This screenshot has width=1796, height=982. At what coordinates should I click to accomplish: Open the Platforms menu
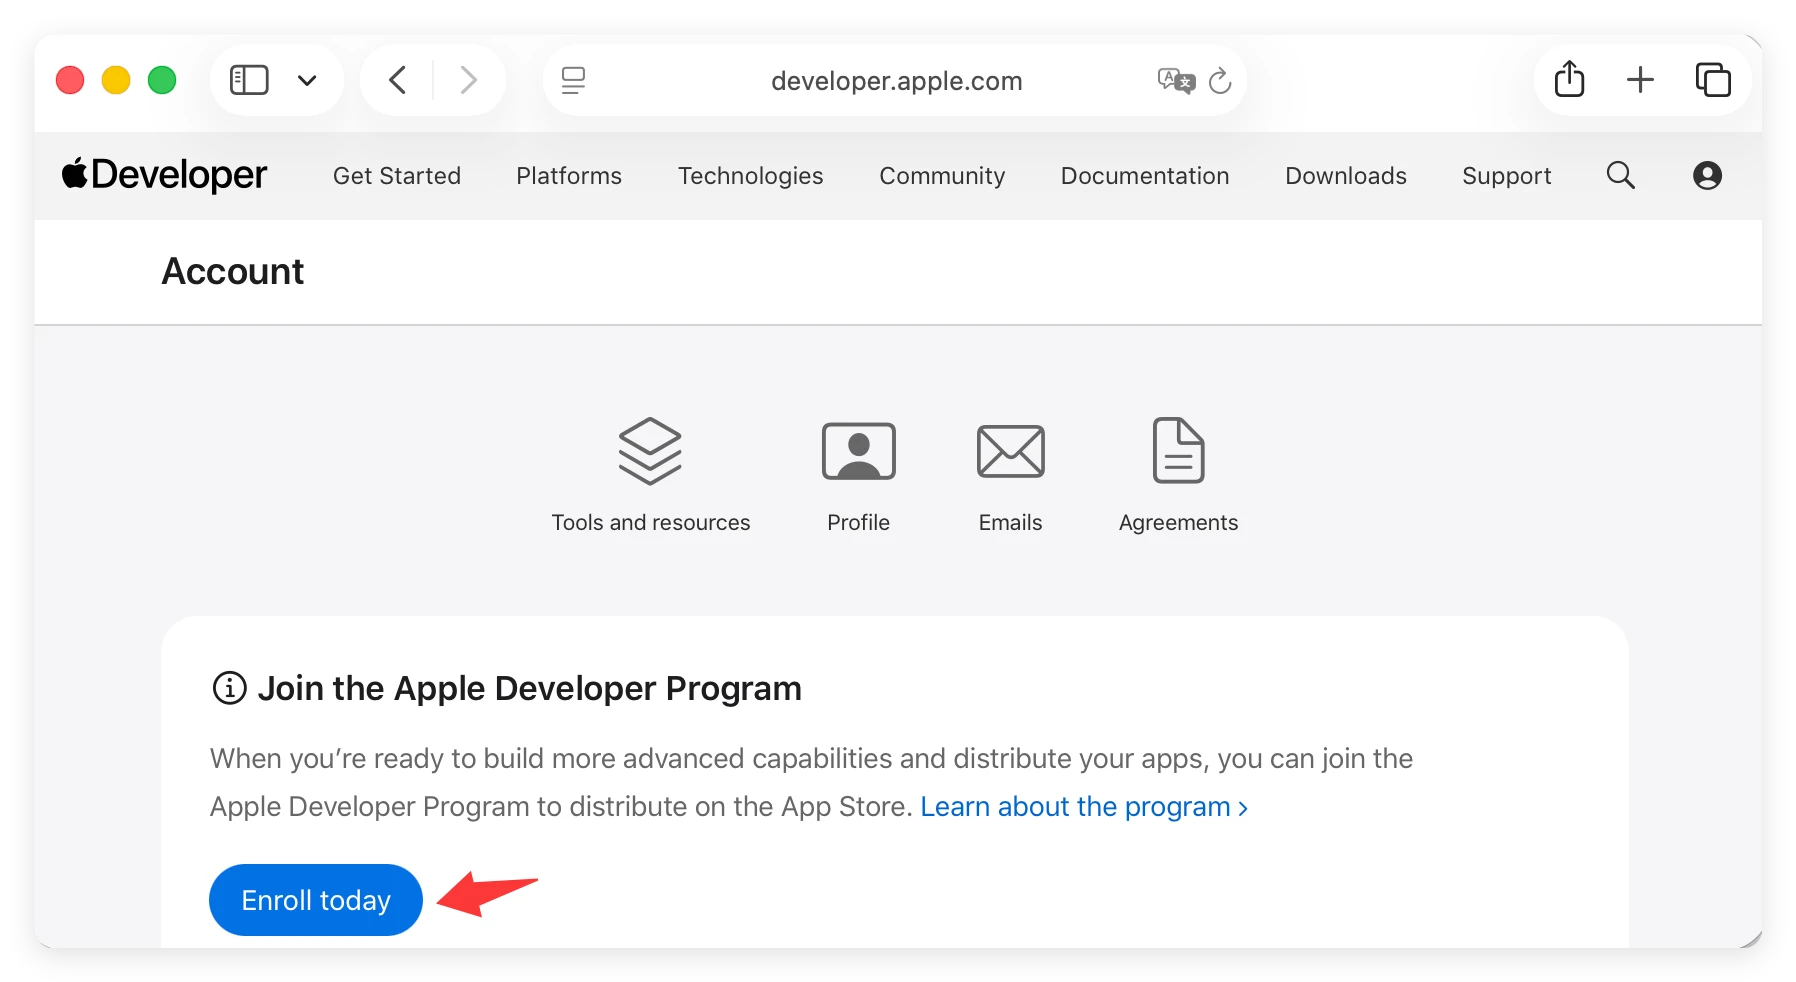pyautogui.click(x=569, y=176)
